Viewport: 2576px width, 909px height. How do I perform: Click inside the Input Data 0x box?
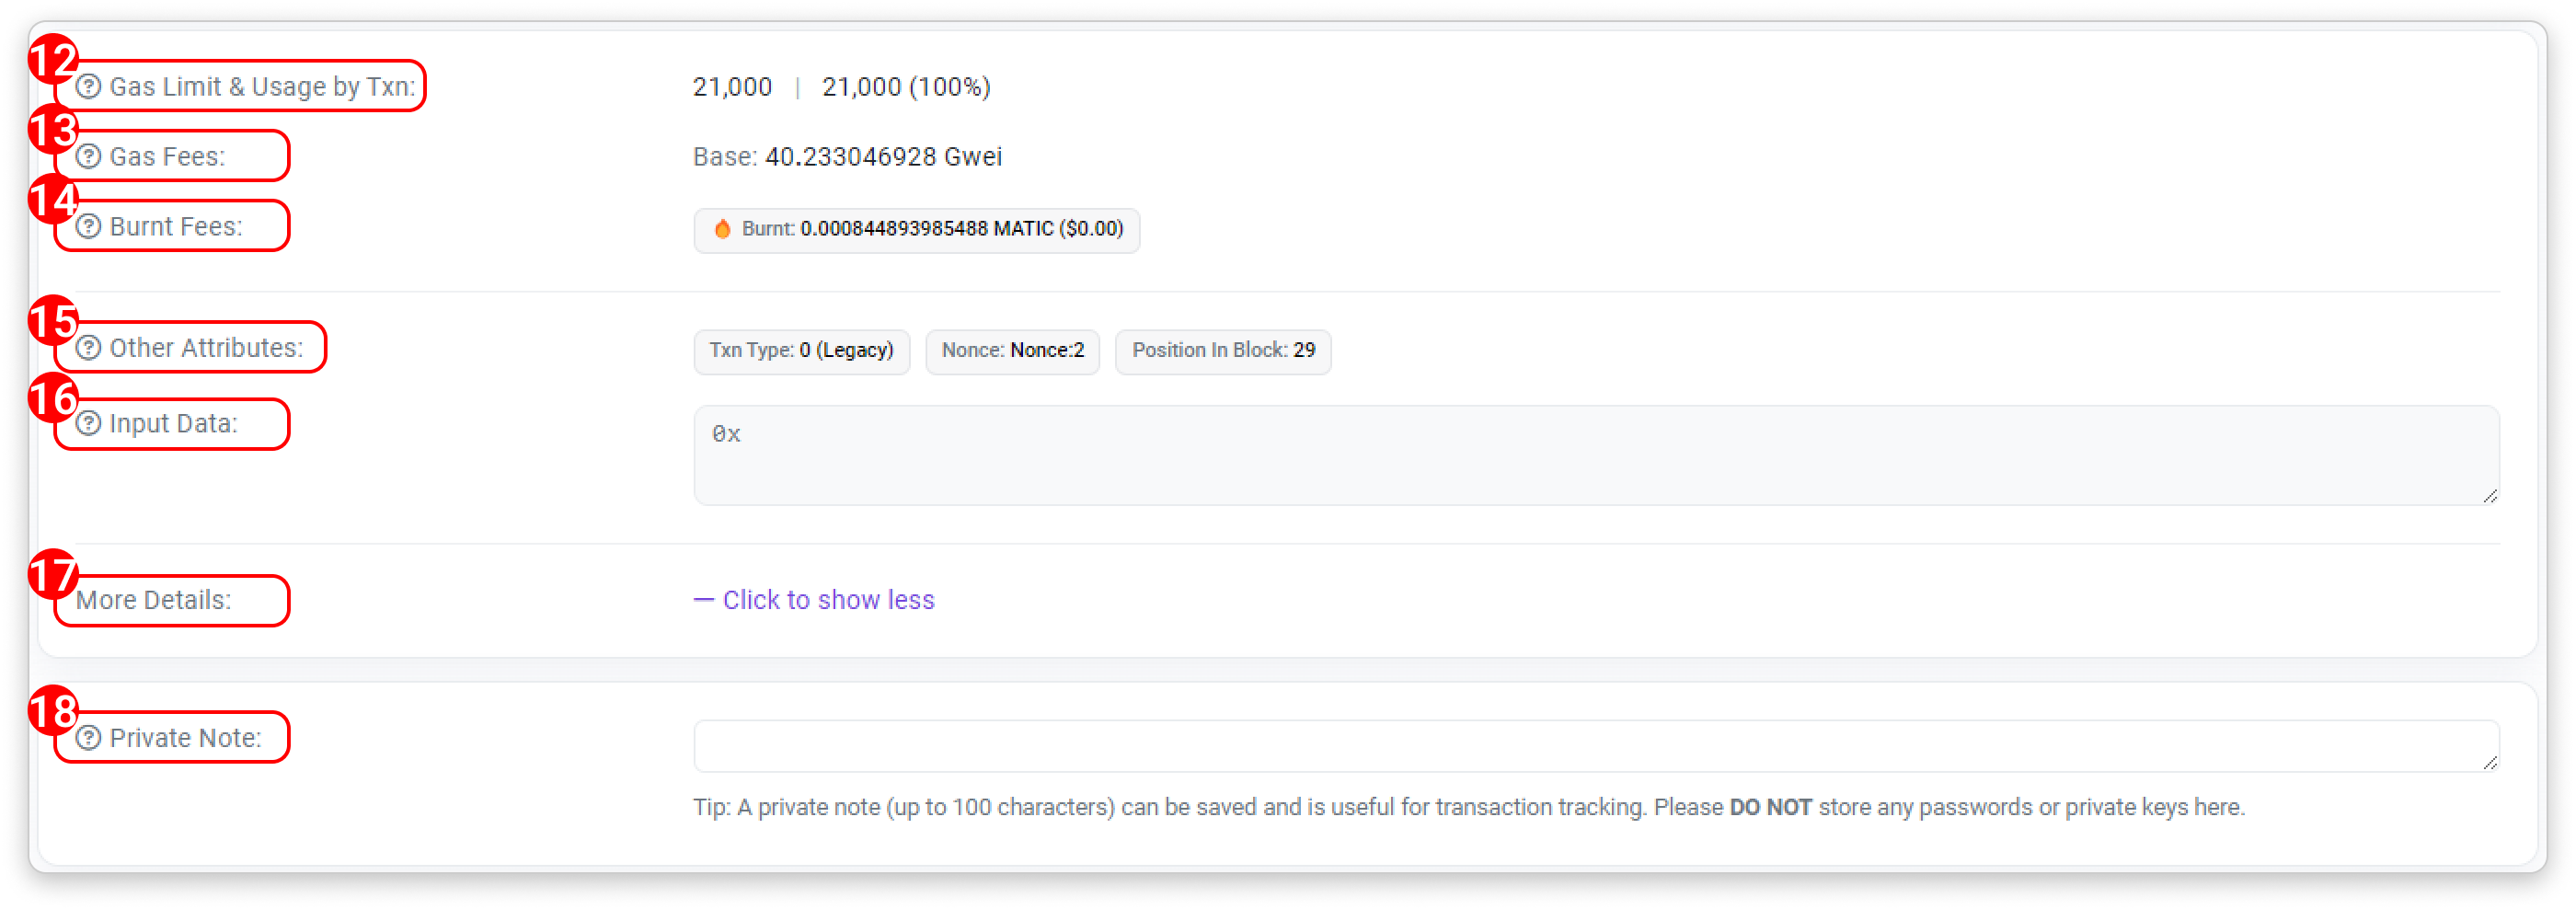[x=1596, y=455]
